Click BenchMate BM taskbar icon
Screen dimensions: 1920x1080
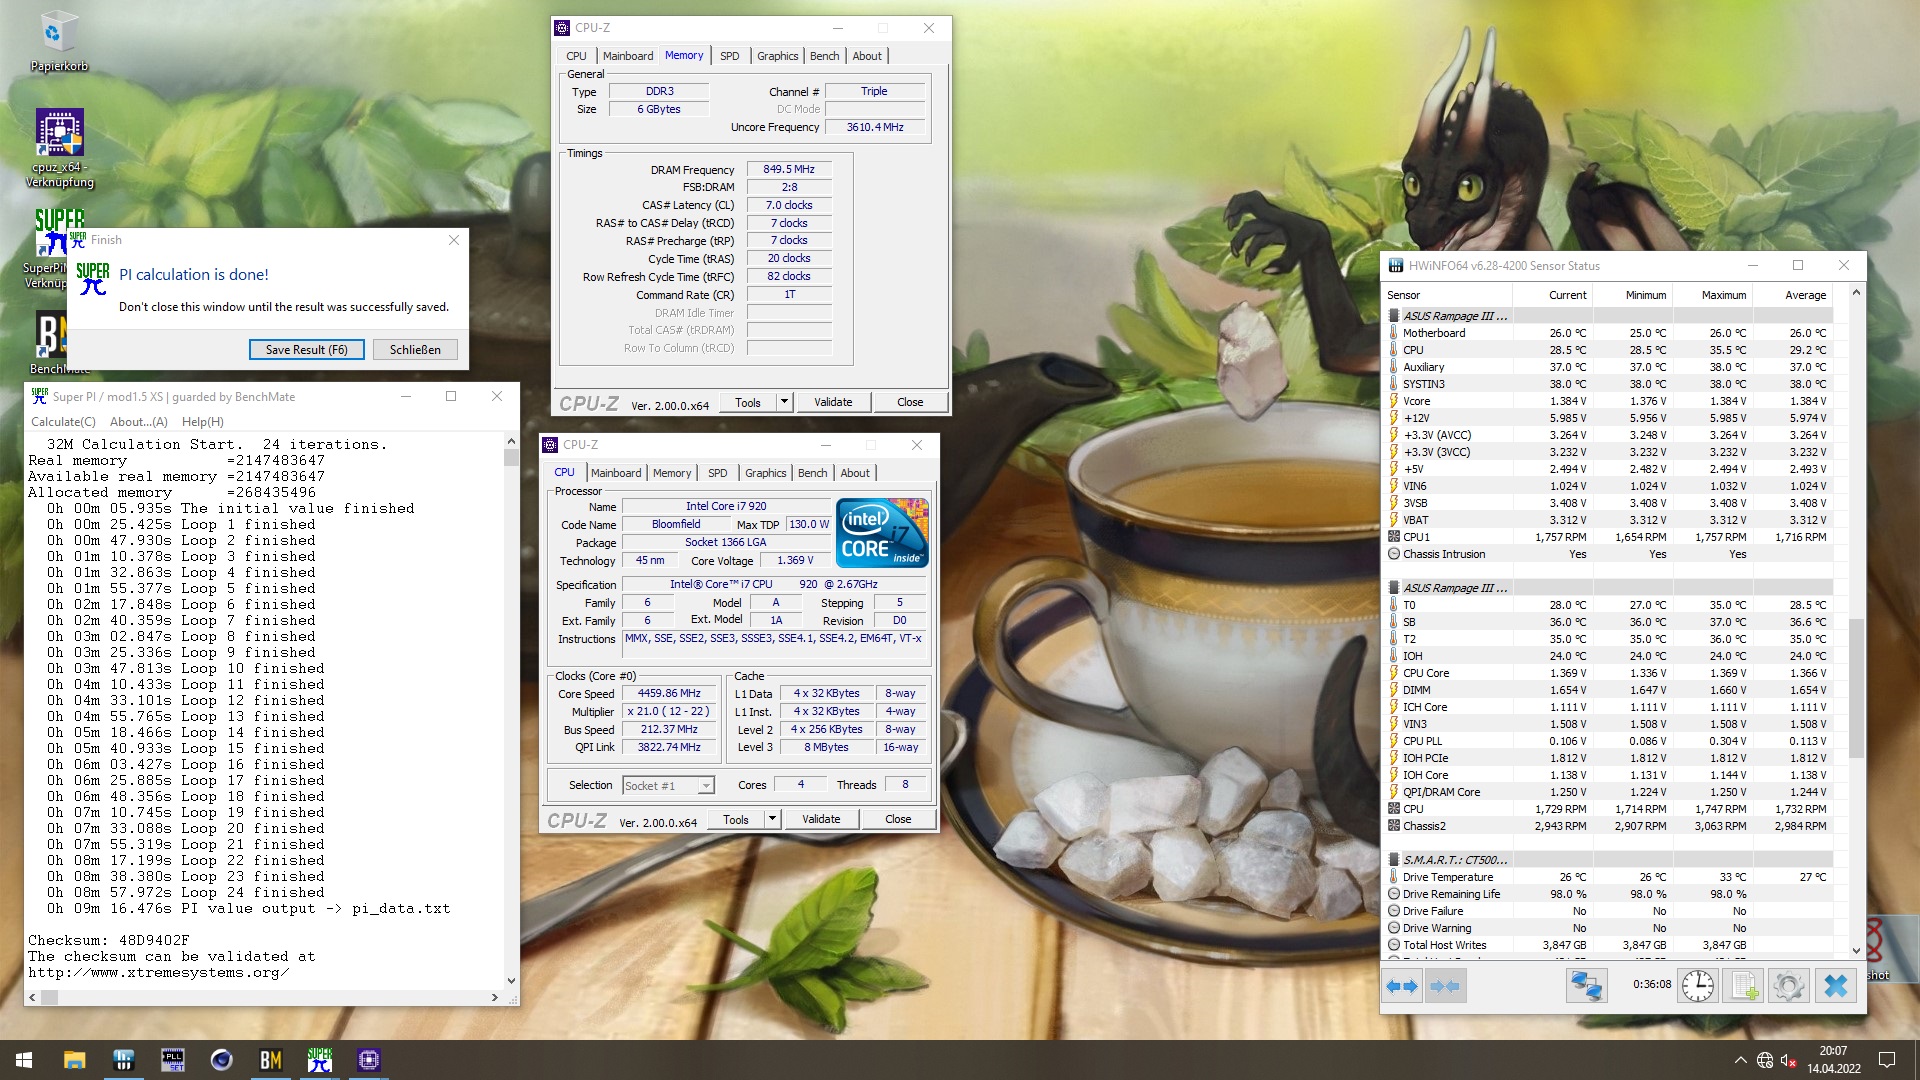270,1060
